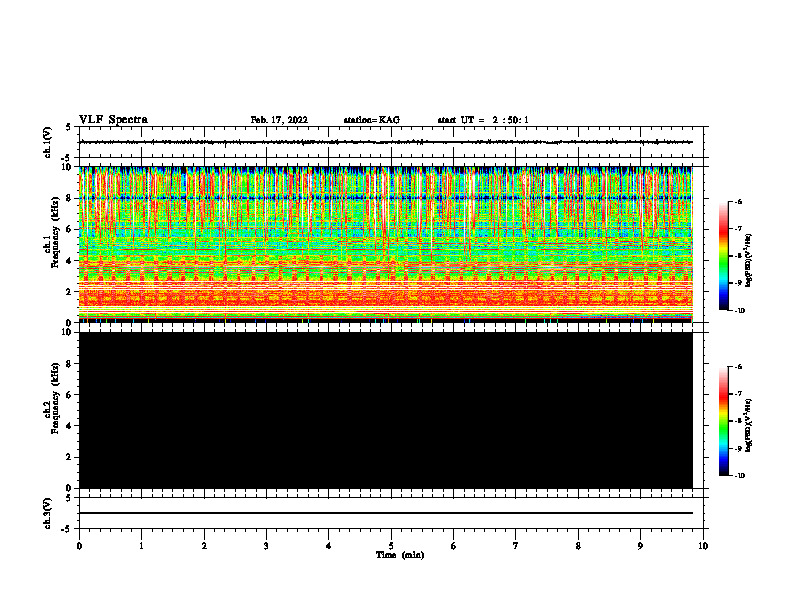Click the ch.1 log(PSD) color bar title
Image resolution: width=792 pixels, height=612 pixels.
(x=749, y=261)
